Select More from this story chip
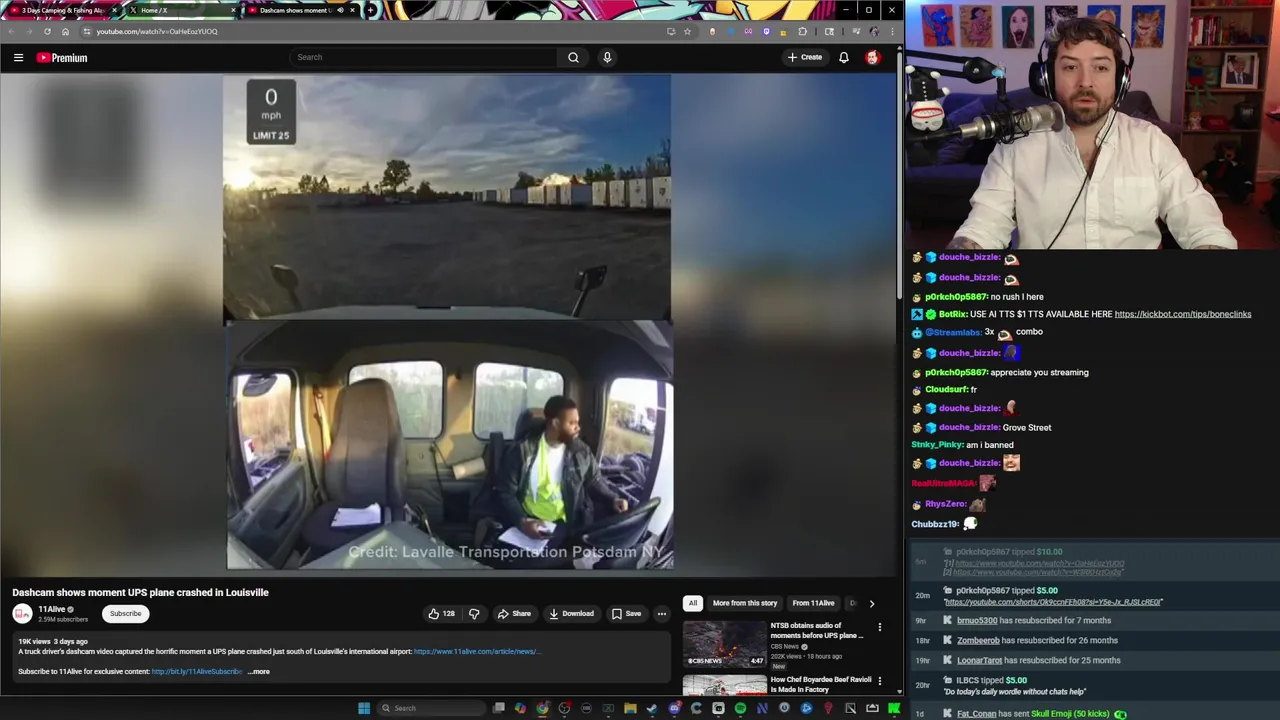Image resolution: width=1280 pixels, height=720 pixels. coord(745,603)
